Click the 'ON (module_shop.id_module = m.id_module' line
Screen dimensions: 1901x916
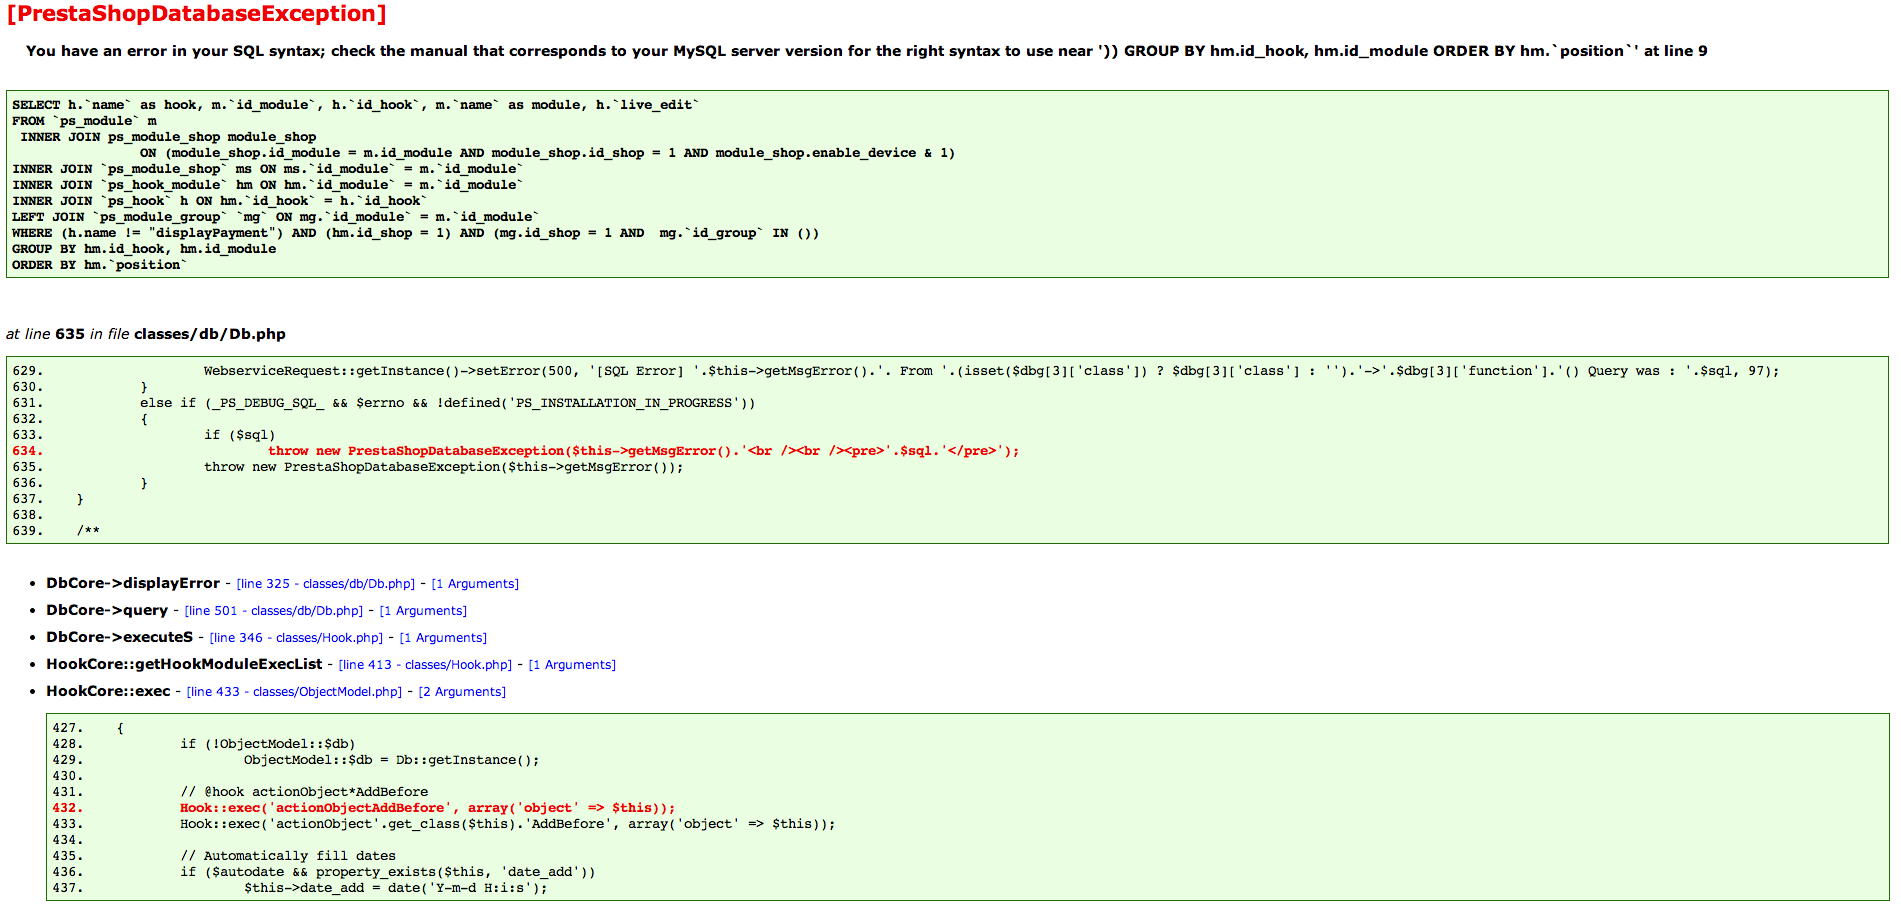click(x=547, y=153)
